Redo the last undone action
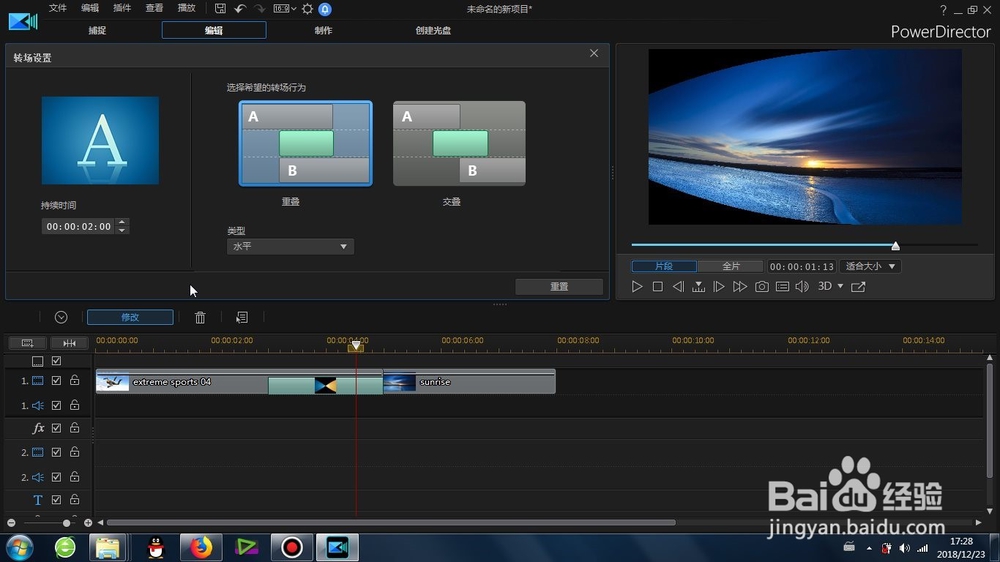The width and height of the screenshot is (1000, 562). (260, 9)
